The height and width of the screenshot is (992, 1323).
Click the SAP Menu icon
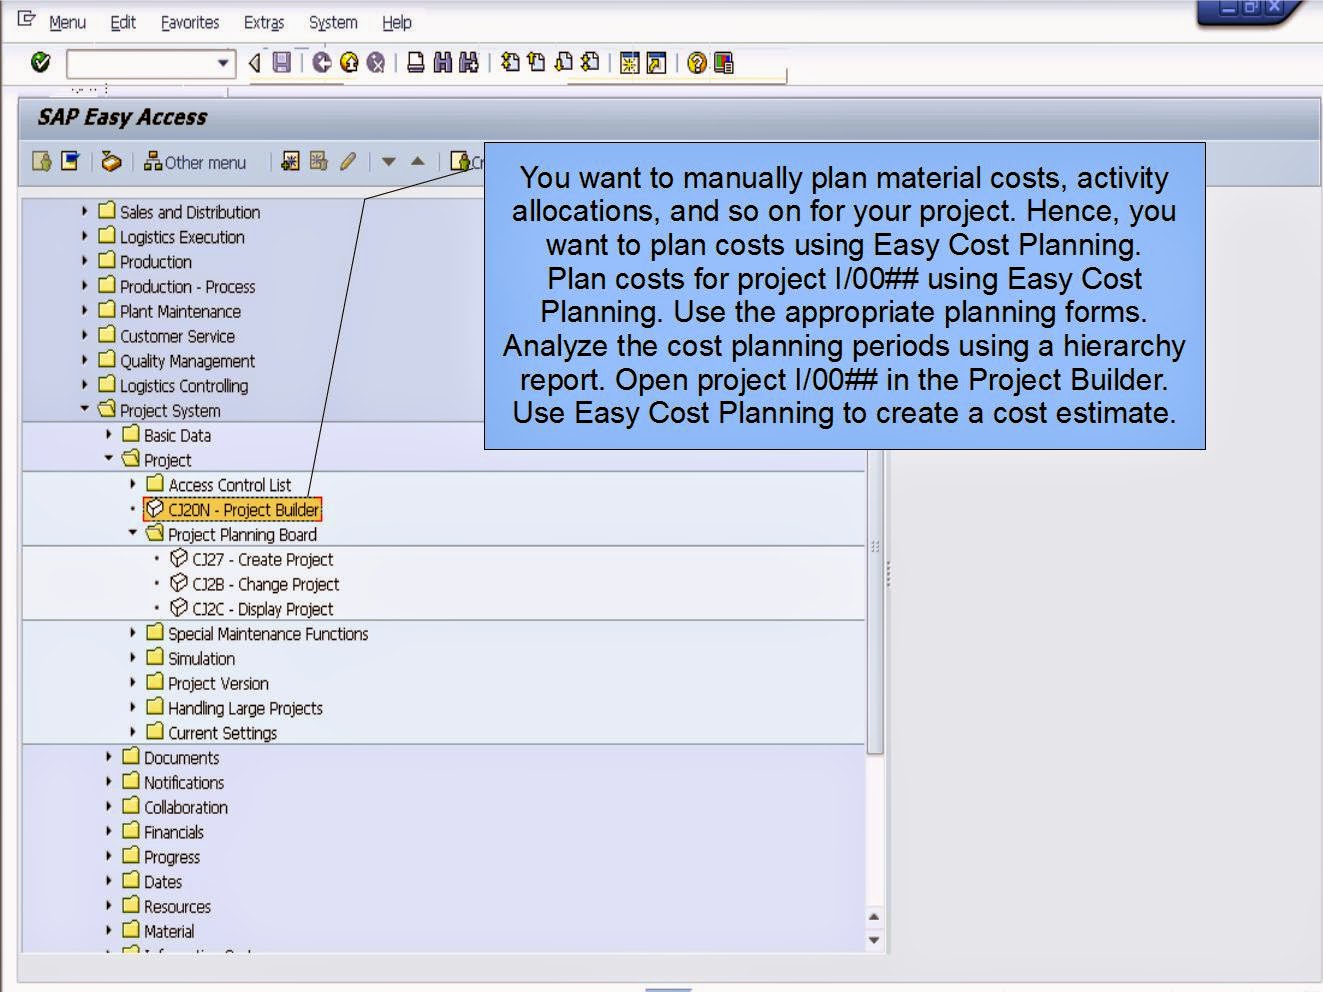tap(70, 161)
